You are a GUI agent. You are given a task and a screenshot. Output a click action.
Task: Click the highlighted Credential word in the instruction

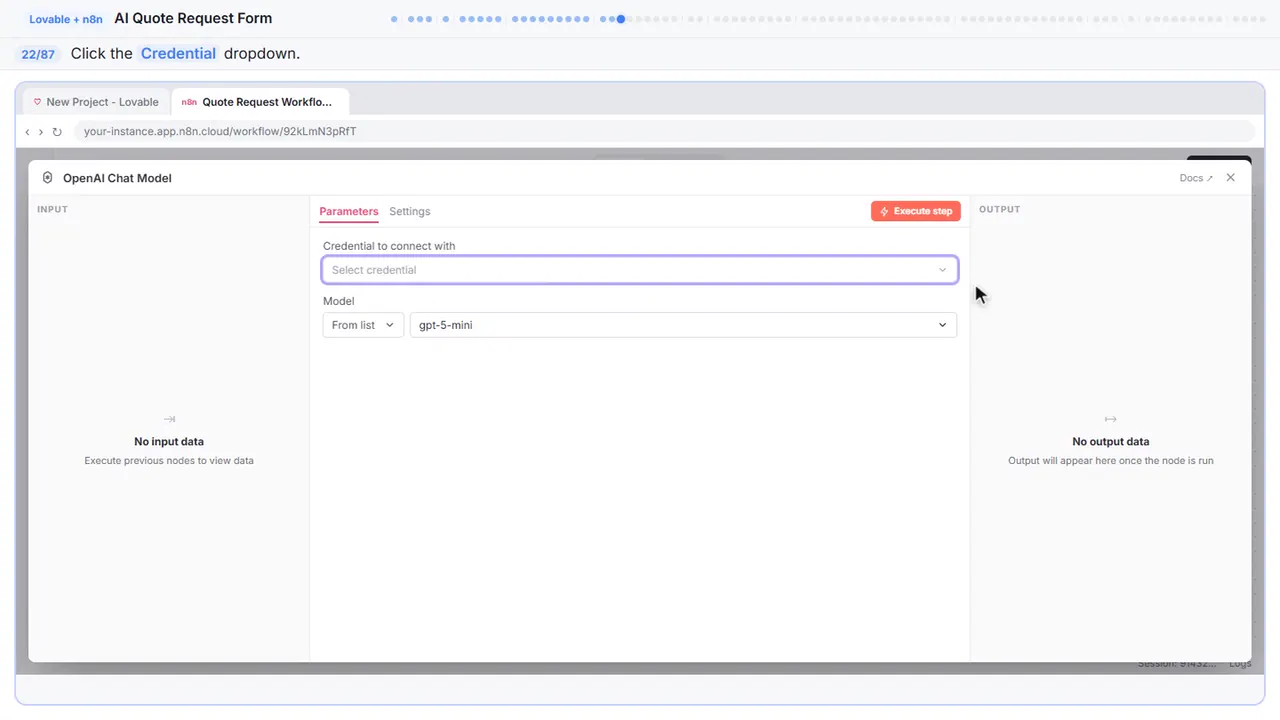pyautogui.click(x=178, y=54)
